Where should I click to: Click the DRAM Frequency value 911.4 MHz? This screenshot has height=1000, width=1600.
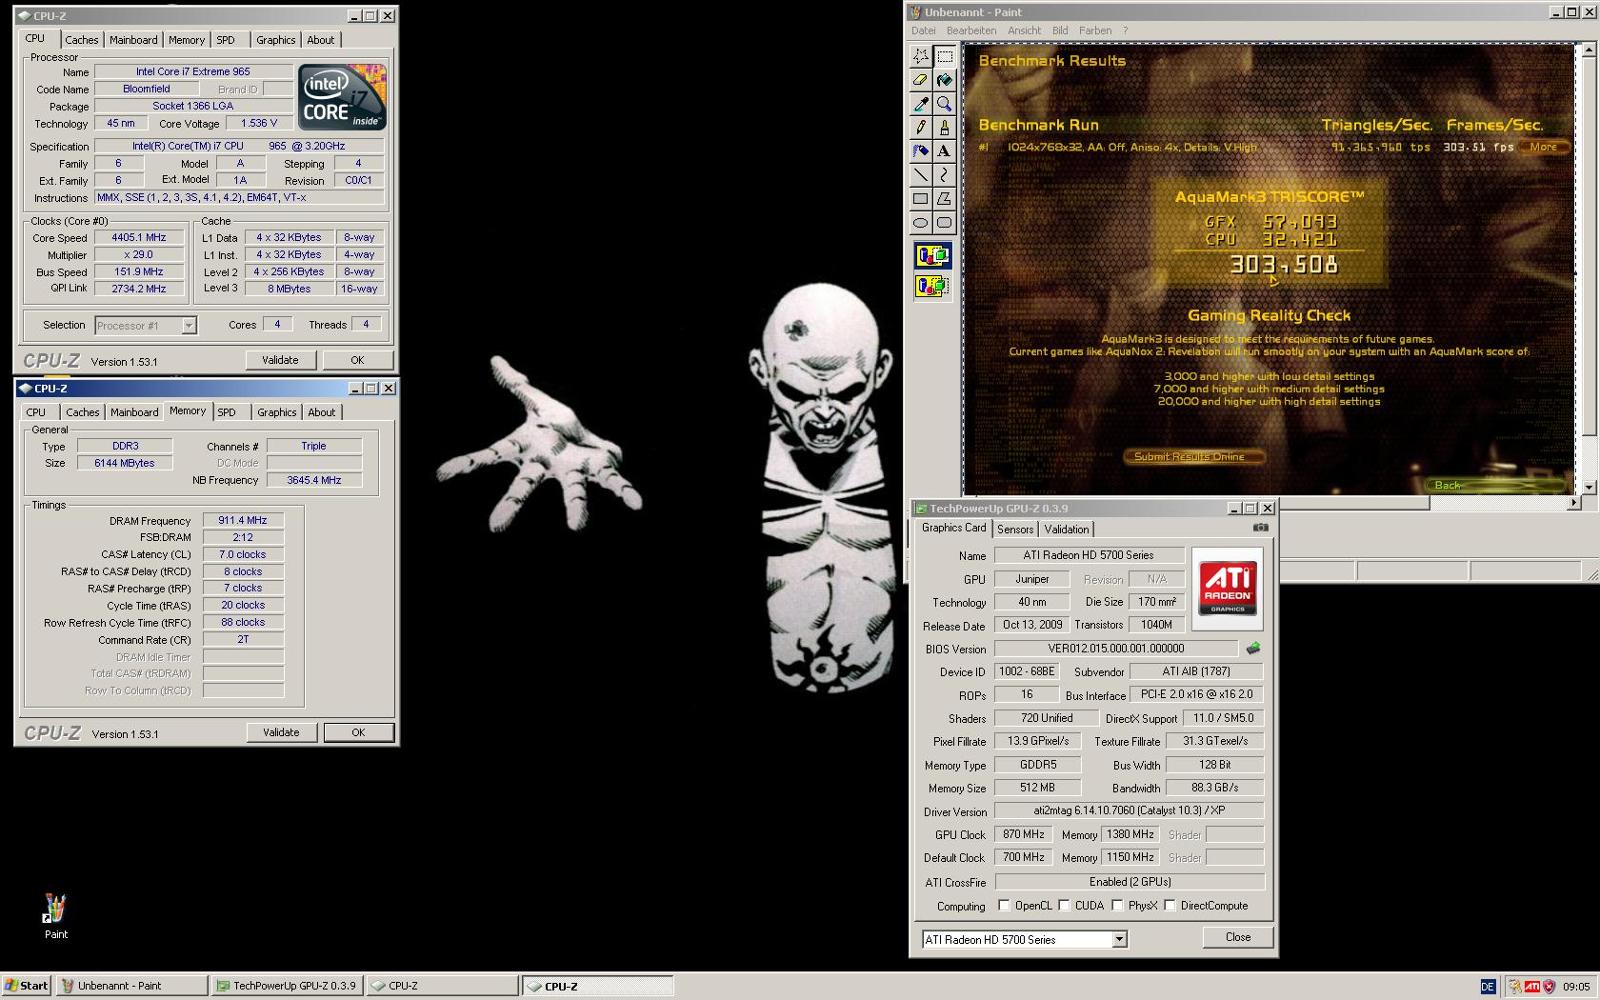click(x=243, y=520)
